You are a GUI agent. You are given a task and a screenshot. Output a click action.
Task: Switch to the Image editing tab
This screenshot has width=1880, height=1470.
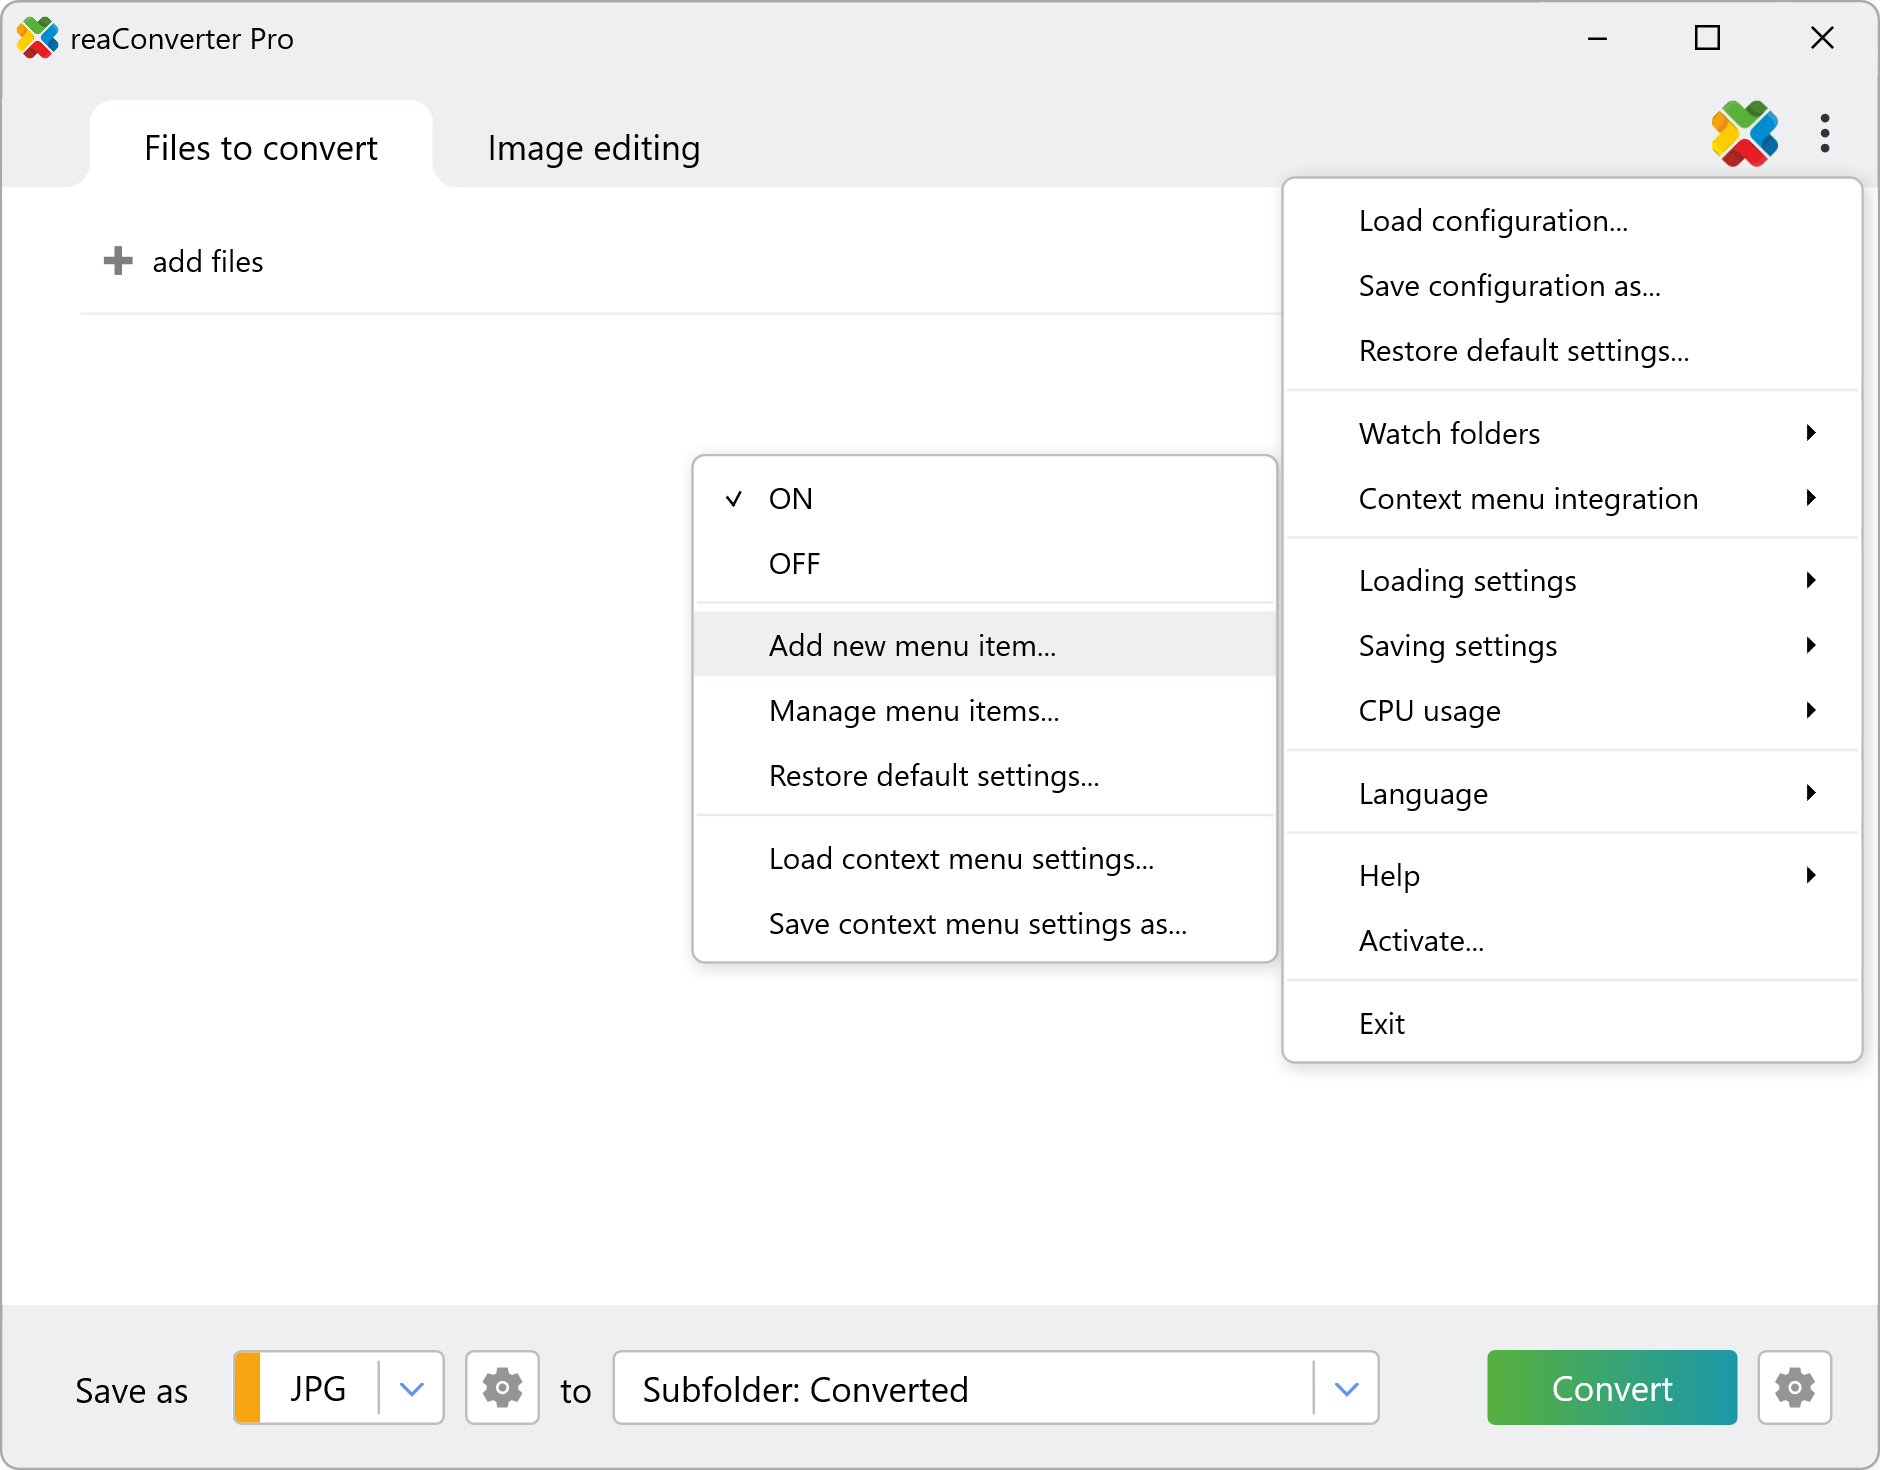[x=593, y=148]
